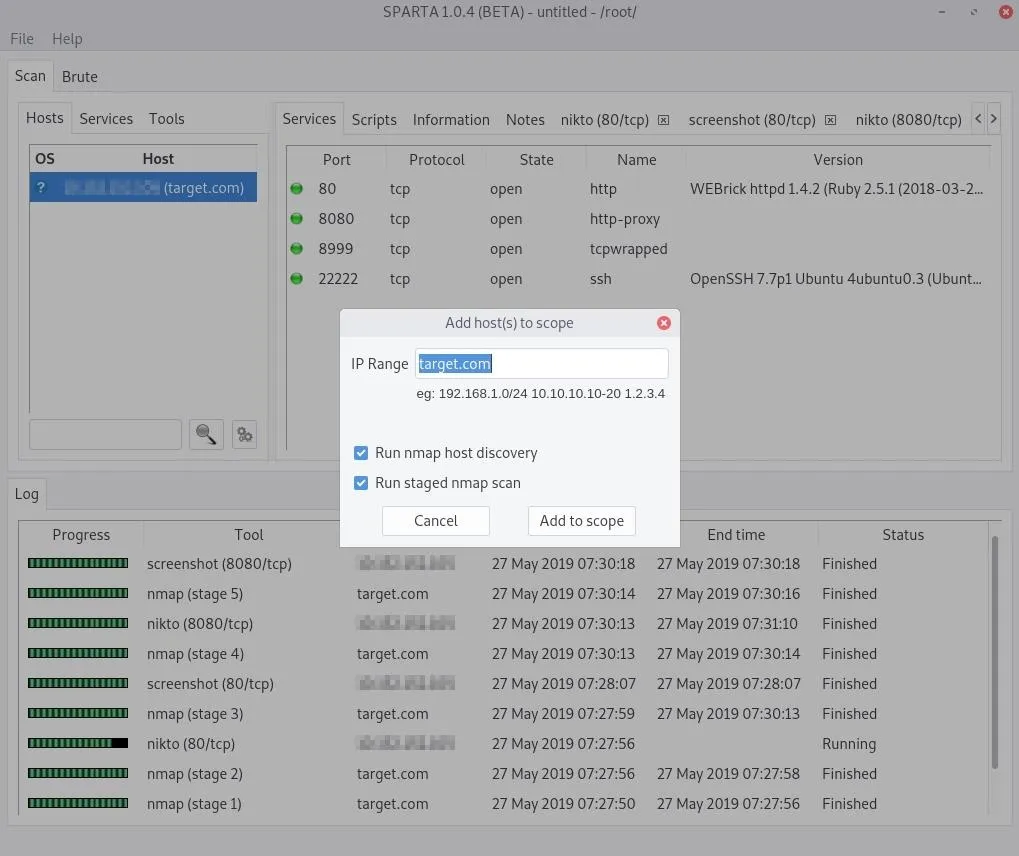1019x856 pixels.
Task: Select the main Scan tab
Action: [x=30, y=76]
